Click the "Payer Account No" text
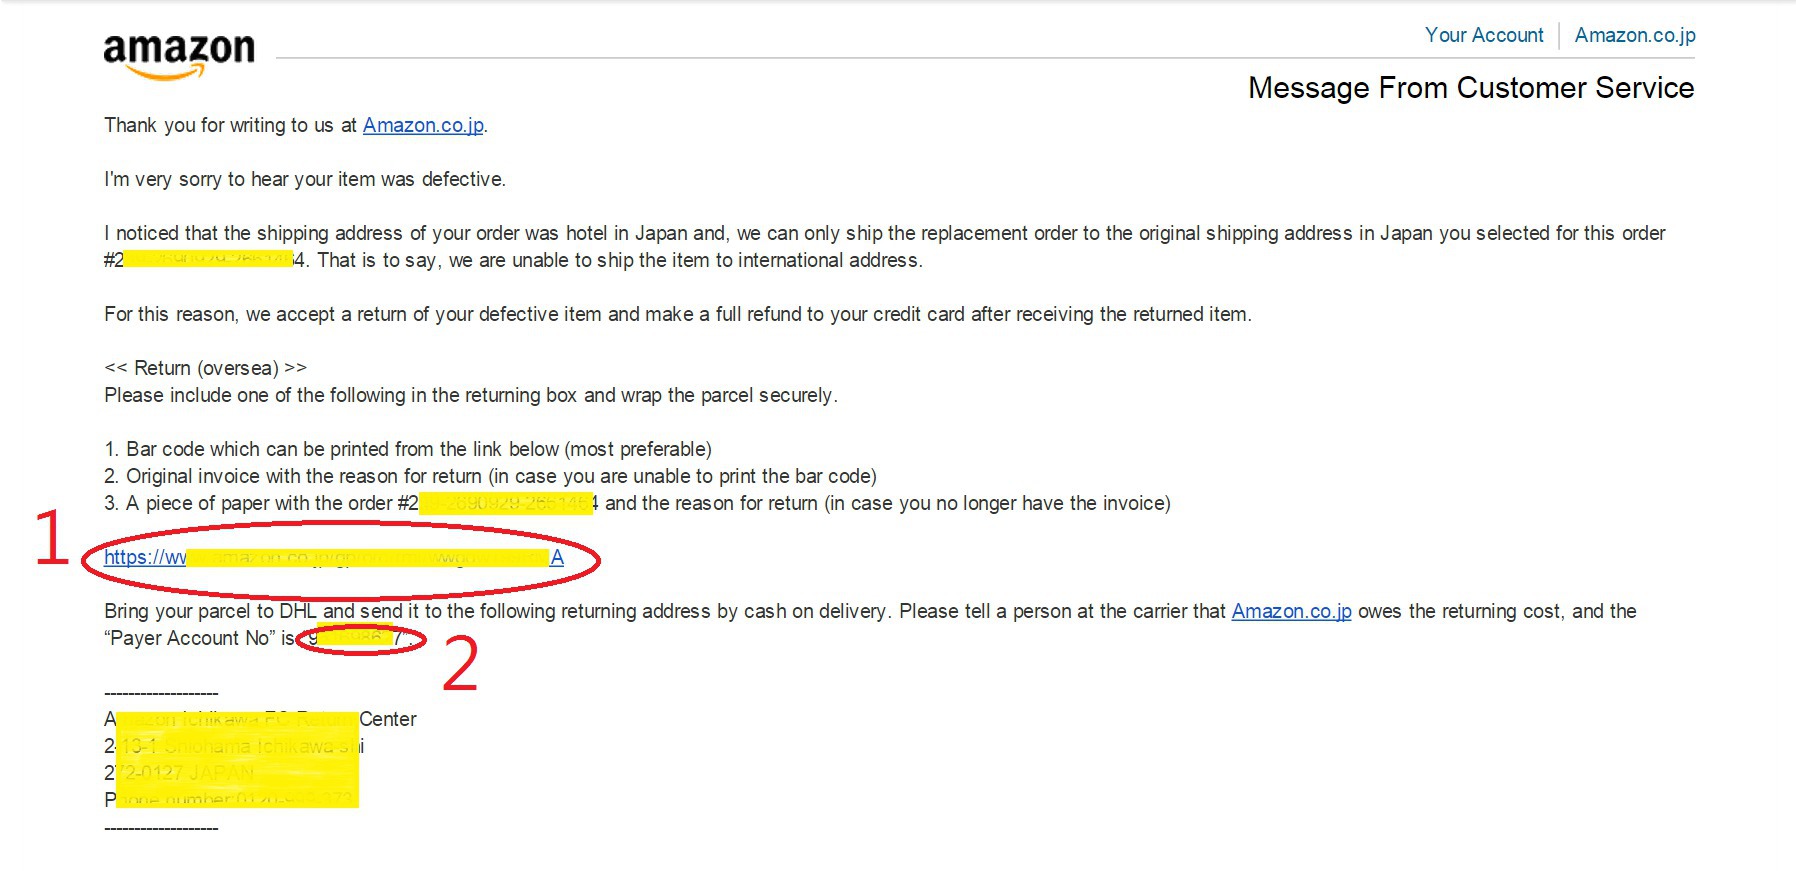This screenshot has width=1796, height=871. click(x=190, y=638)
